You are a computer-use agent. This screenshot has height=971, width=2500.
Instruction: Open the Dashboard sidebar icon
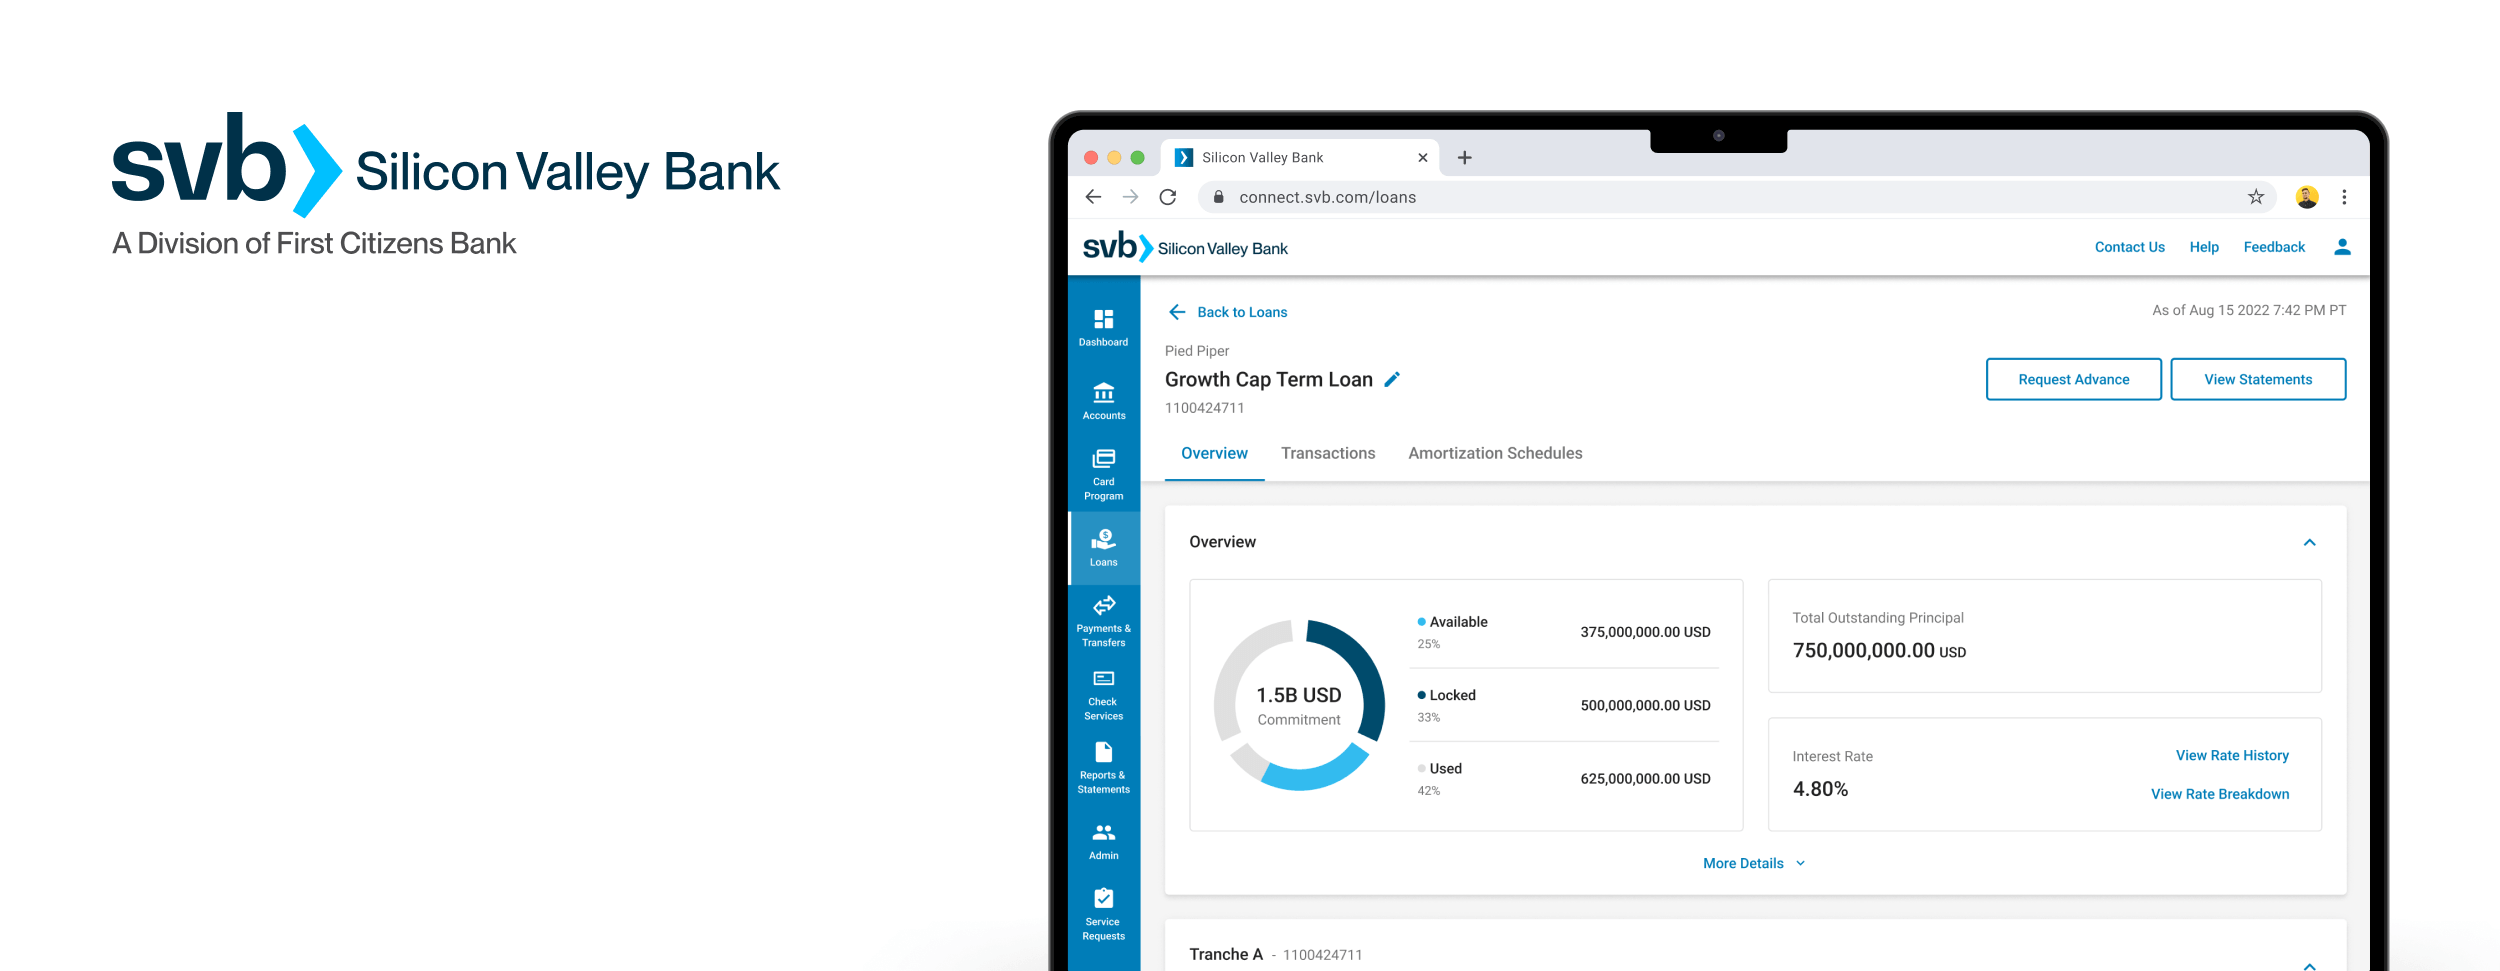(x=1103, y=328)
